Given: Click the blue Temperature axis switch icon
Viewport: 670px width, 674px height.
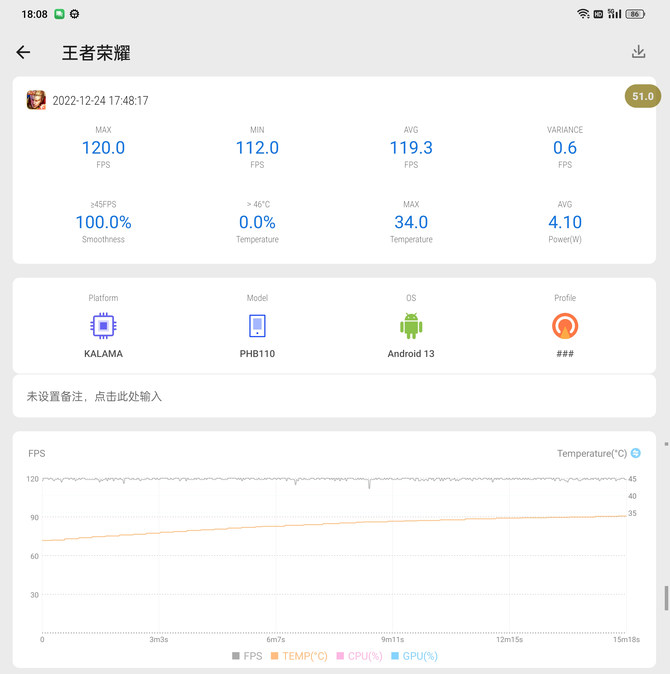Looking at the screenshot, I should pyautogui.click(x=636, y=453).
